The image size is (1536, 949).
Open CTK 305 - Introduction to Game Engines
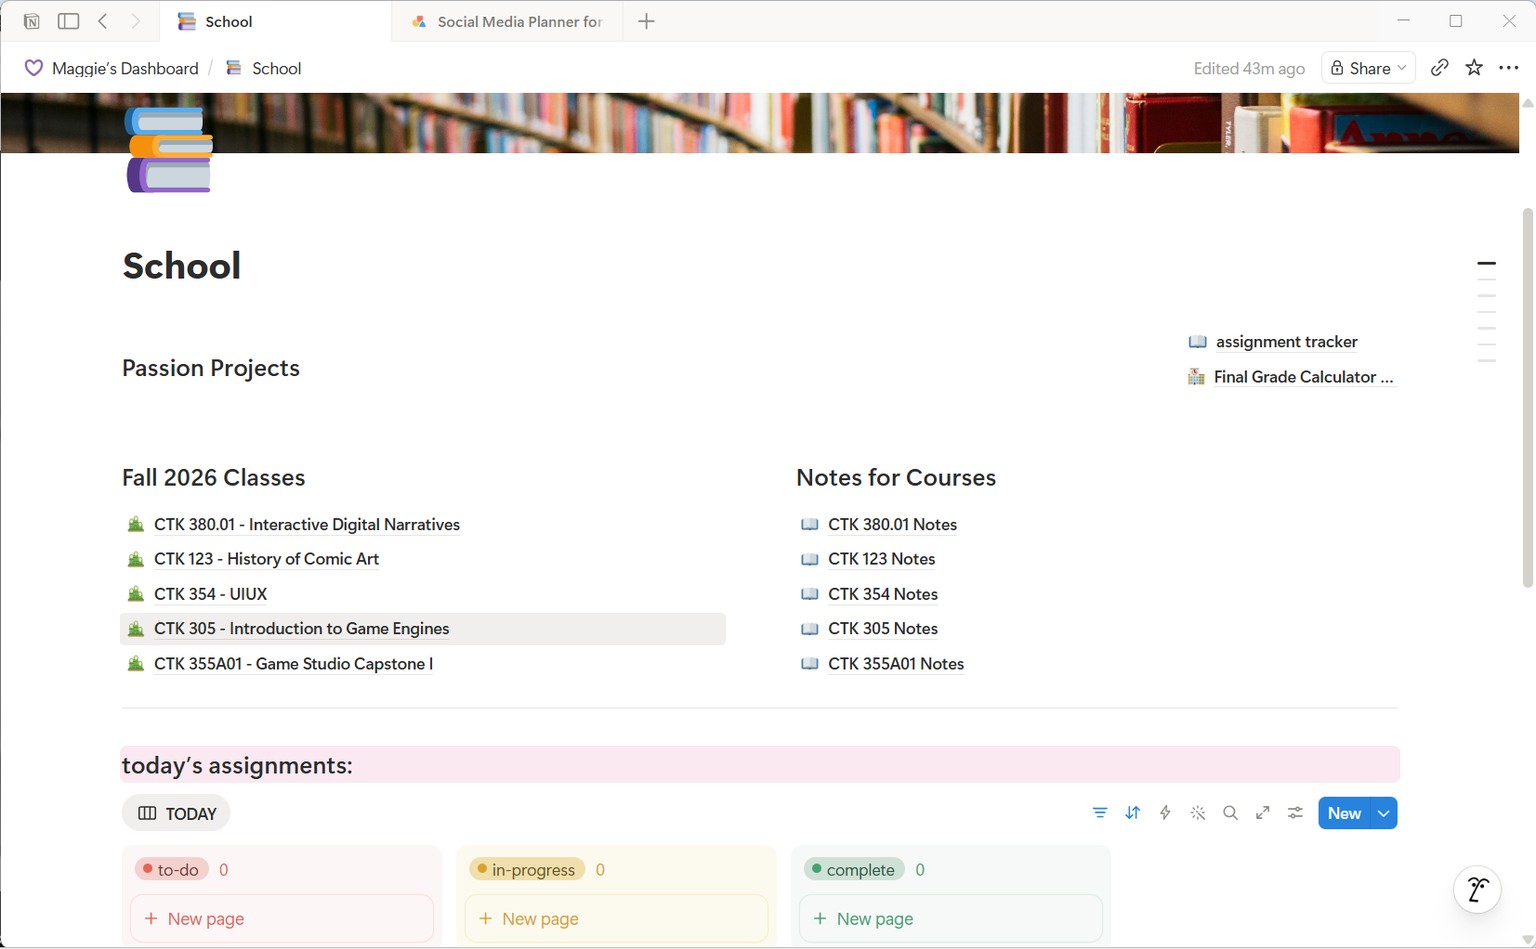click(x=302, y=629)
